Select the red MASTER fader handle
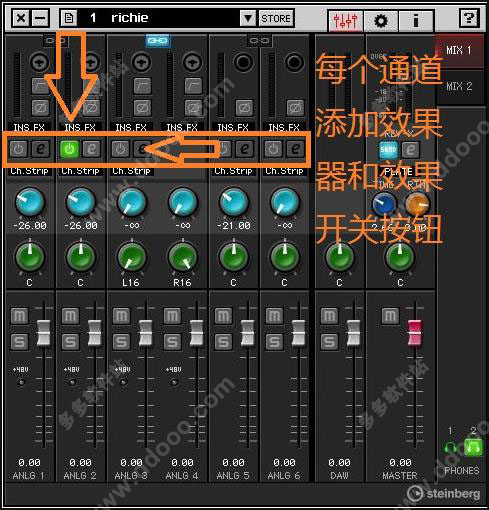489x510 pixels. (x=415, y=333)
